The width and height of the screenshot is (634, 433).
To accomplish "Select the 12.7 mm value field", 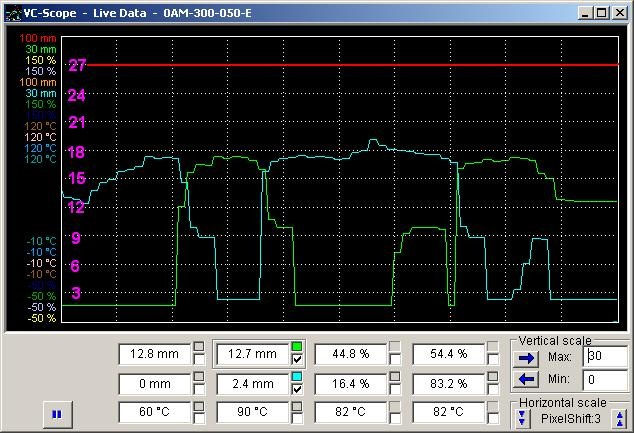I will pos(252,354).
